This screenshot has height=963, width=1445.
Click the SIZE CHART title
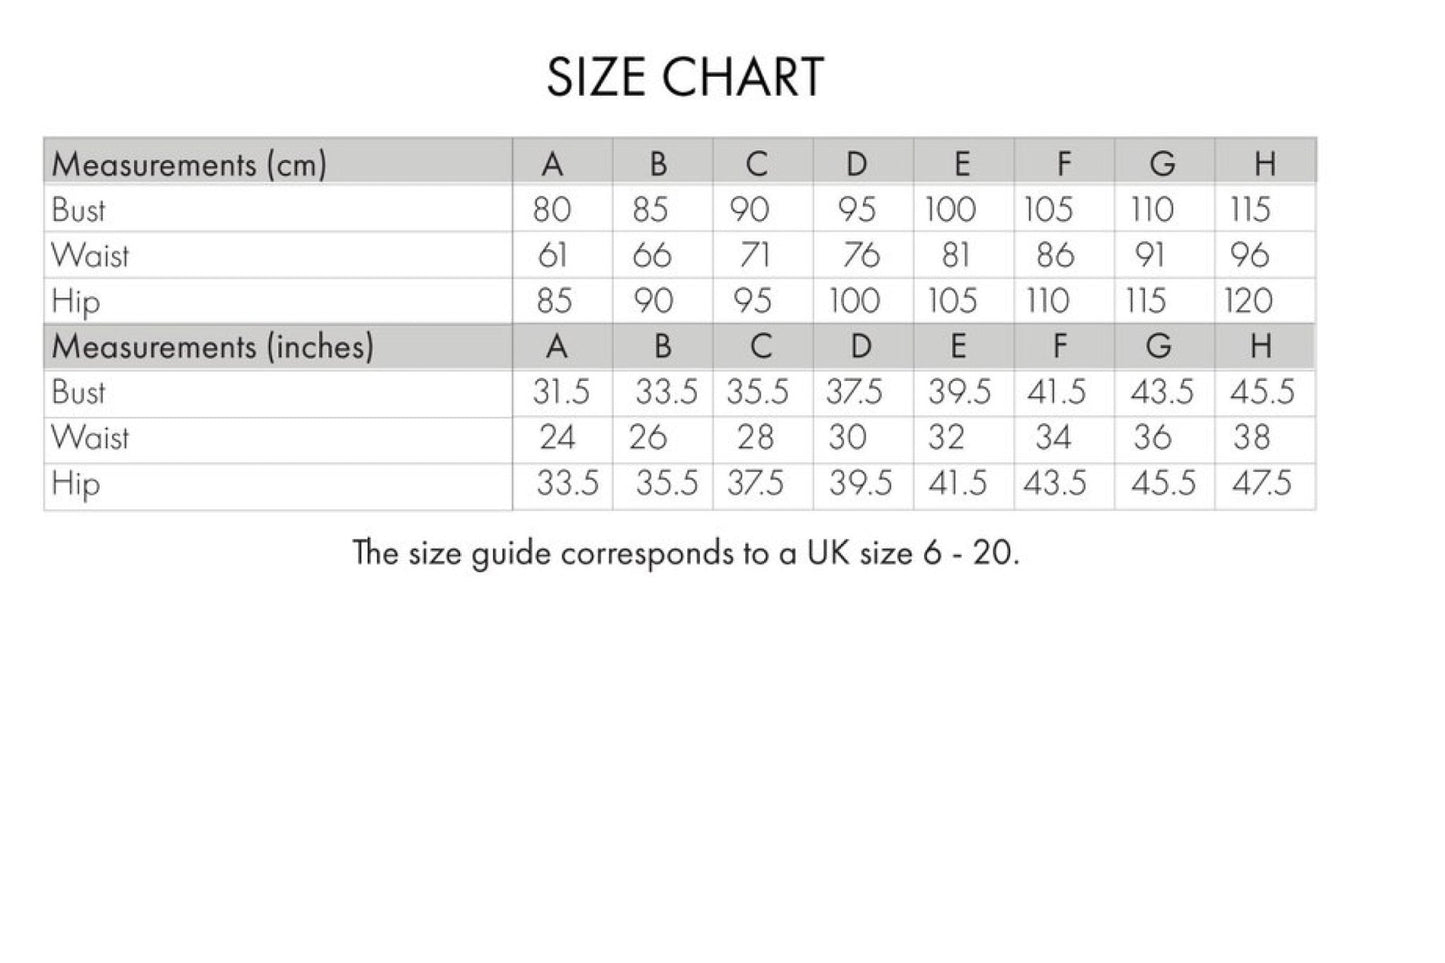[685, 77]
